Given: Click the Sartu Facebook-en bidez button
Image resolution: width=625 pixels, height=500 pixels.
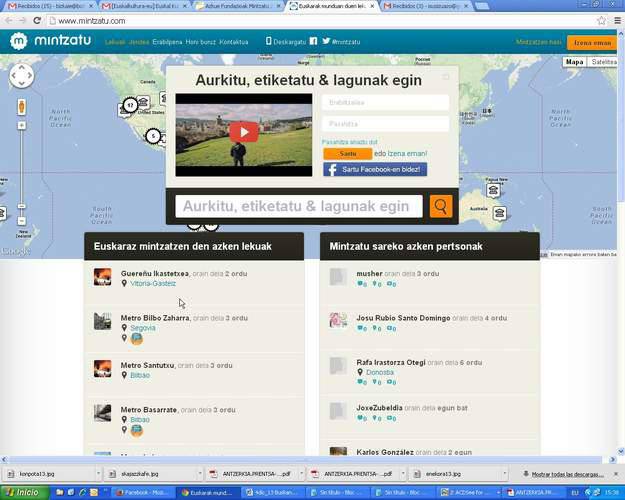Looking at the screenshot, I should click(375, 169).
